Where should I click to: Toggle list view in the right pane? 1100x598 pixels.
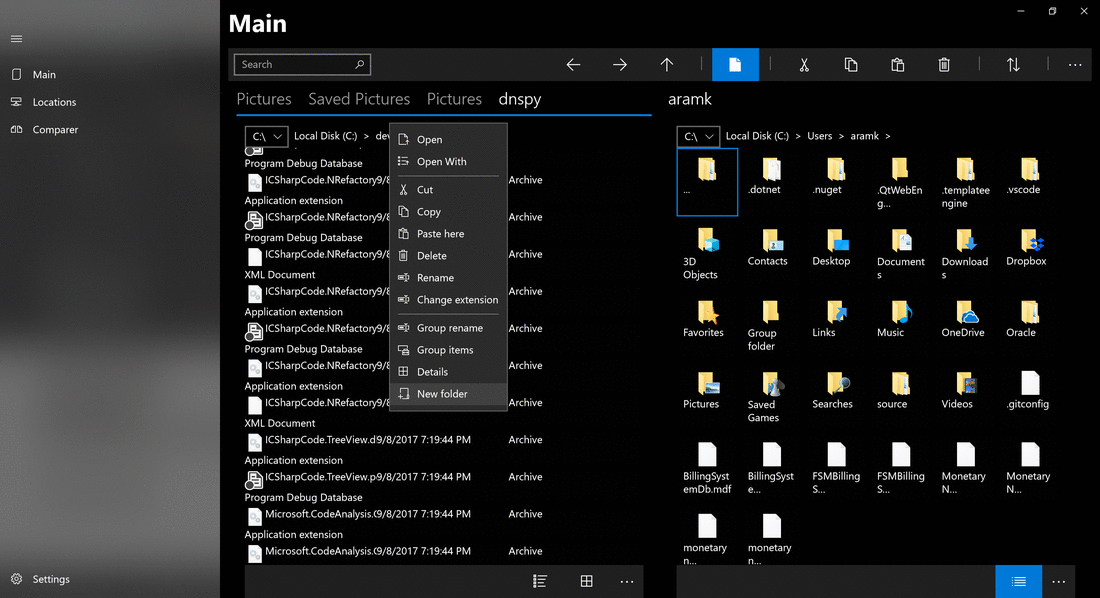pos(1019,581)
